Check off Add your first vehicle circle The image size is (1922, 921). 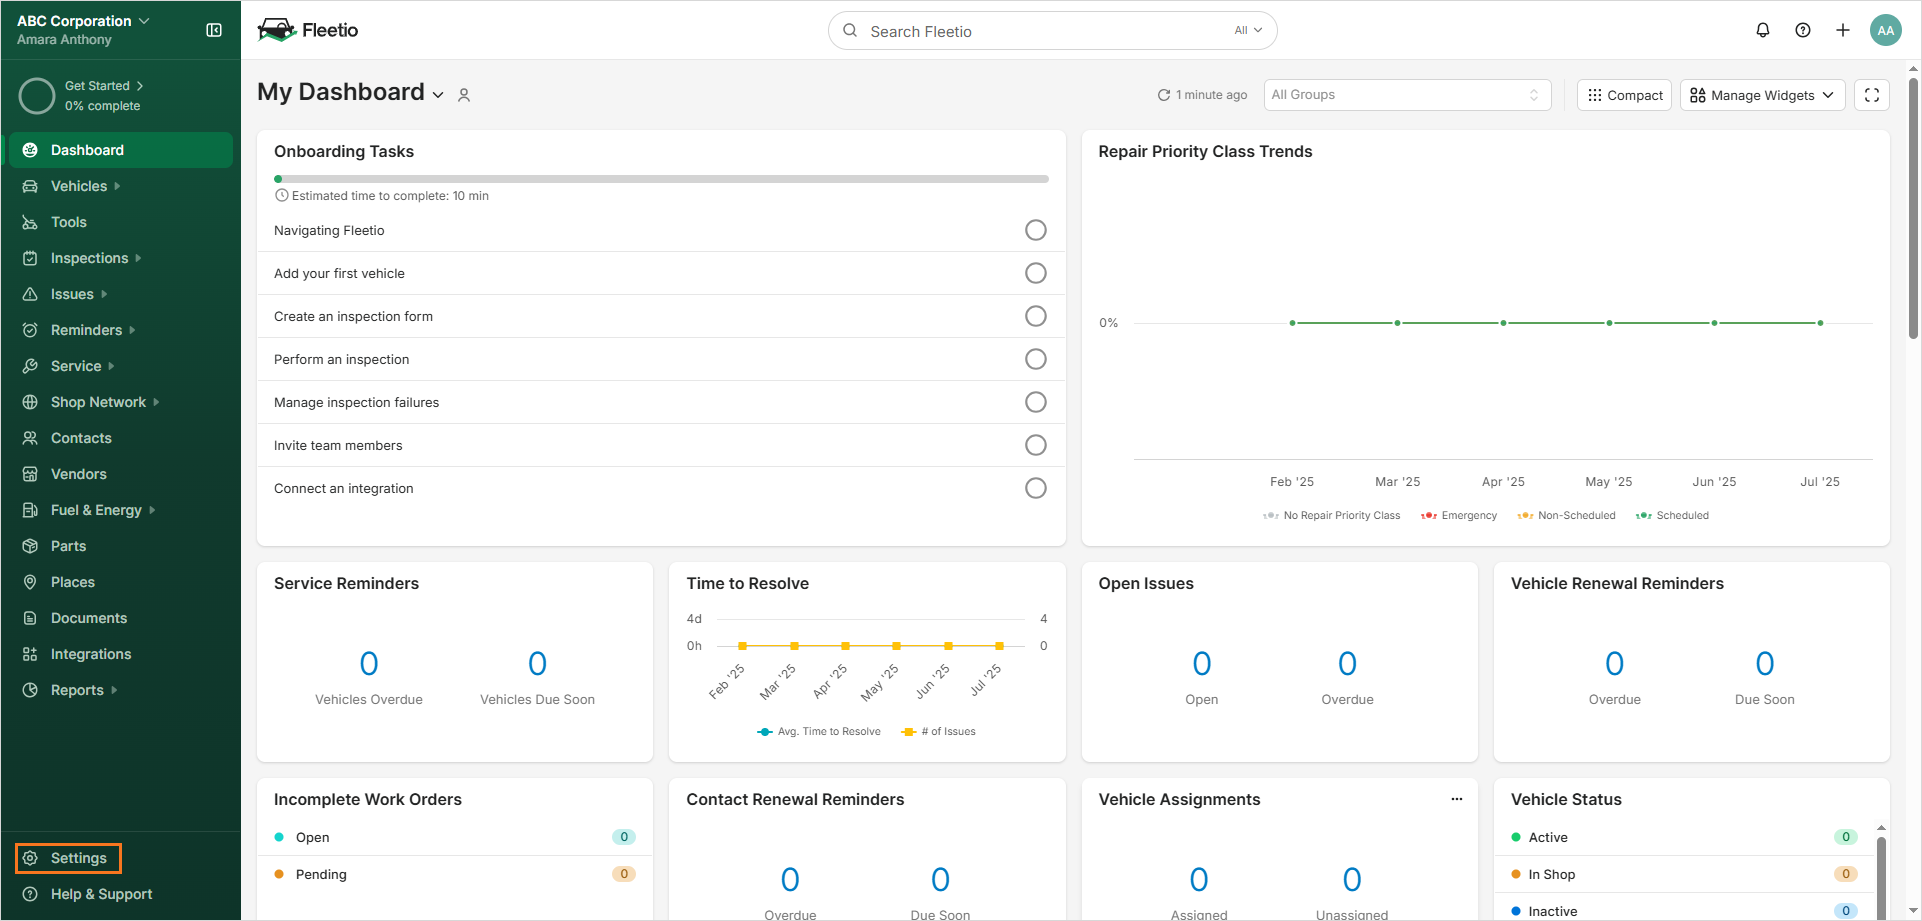[1035, 273]
